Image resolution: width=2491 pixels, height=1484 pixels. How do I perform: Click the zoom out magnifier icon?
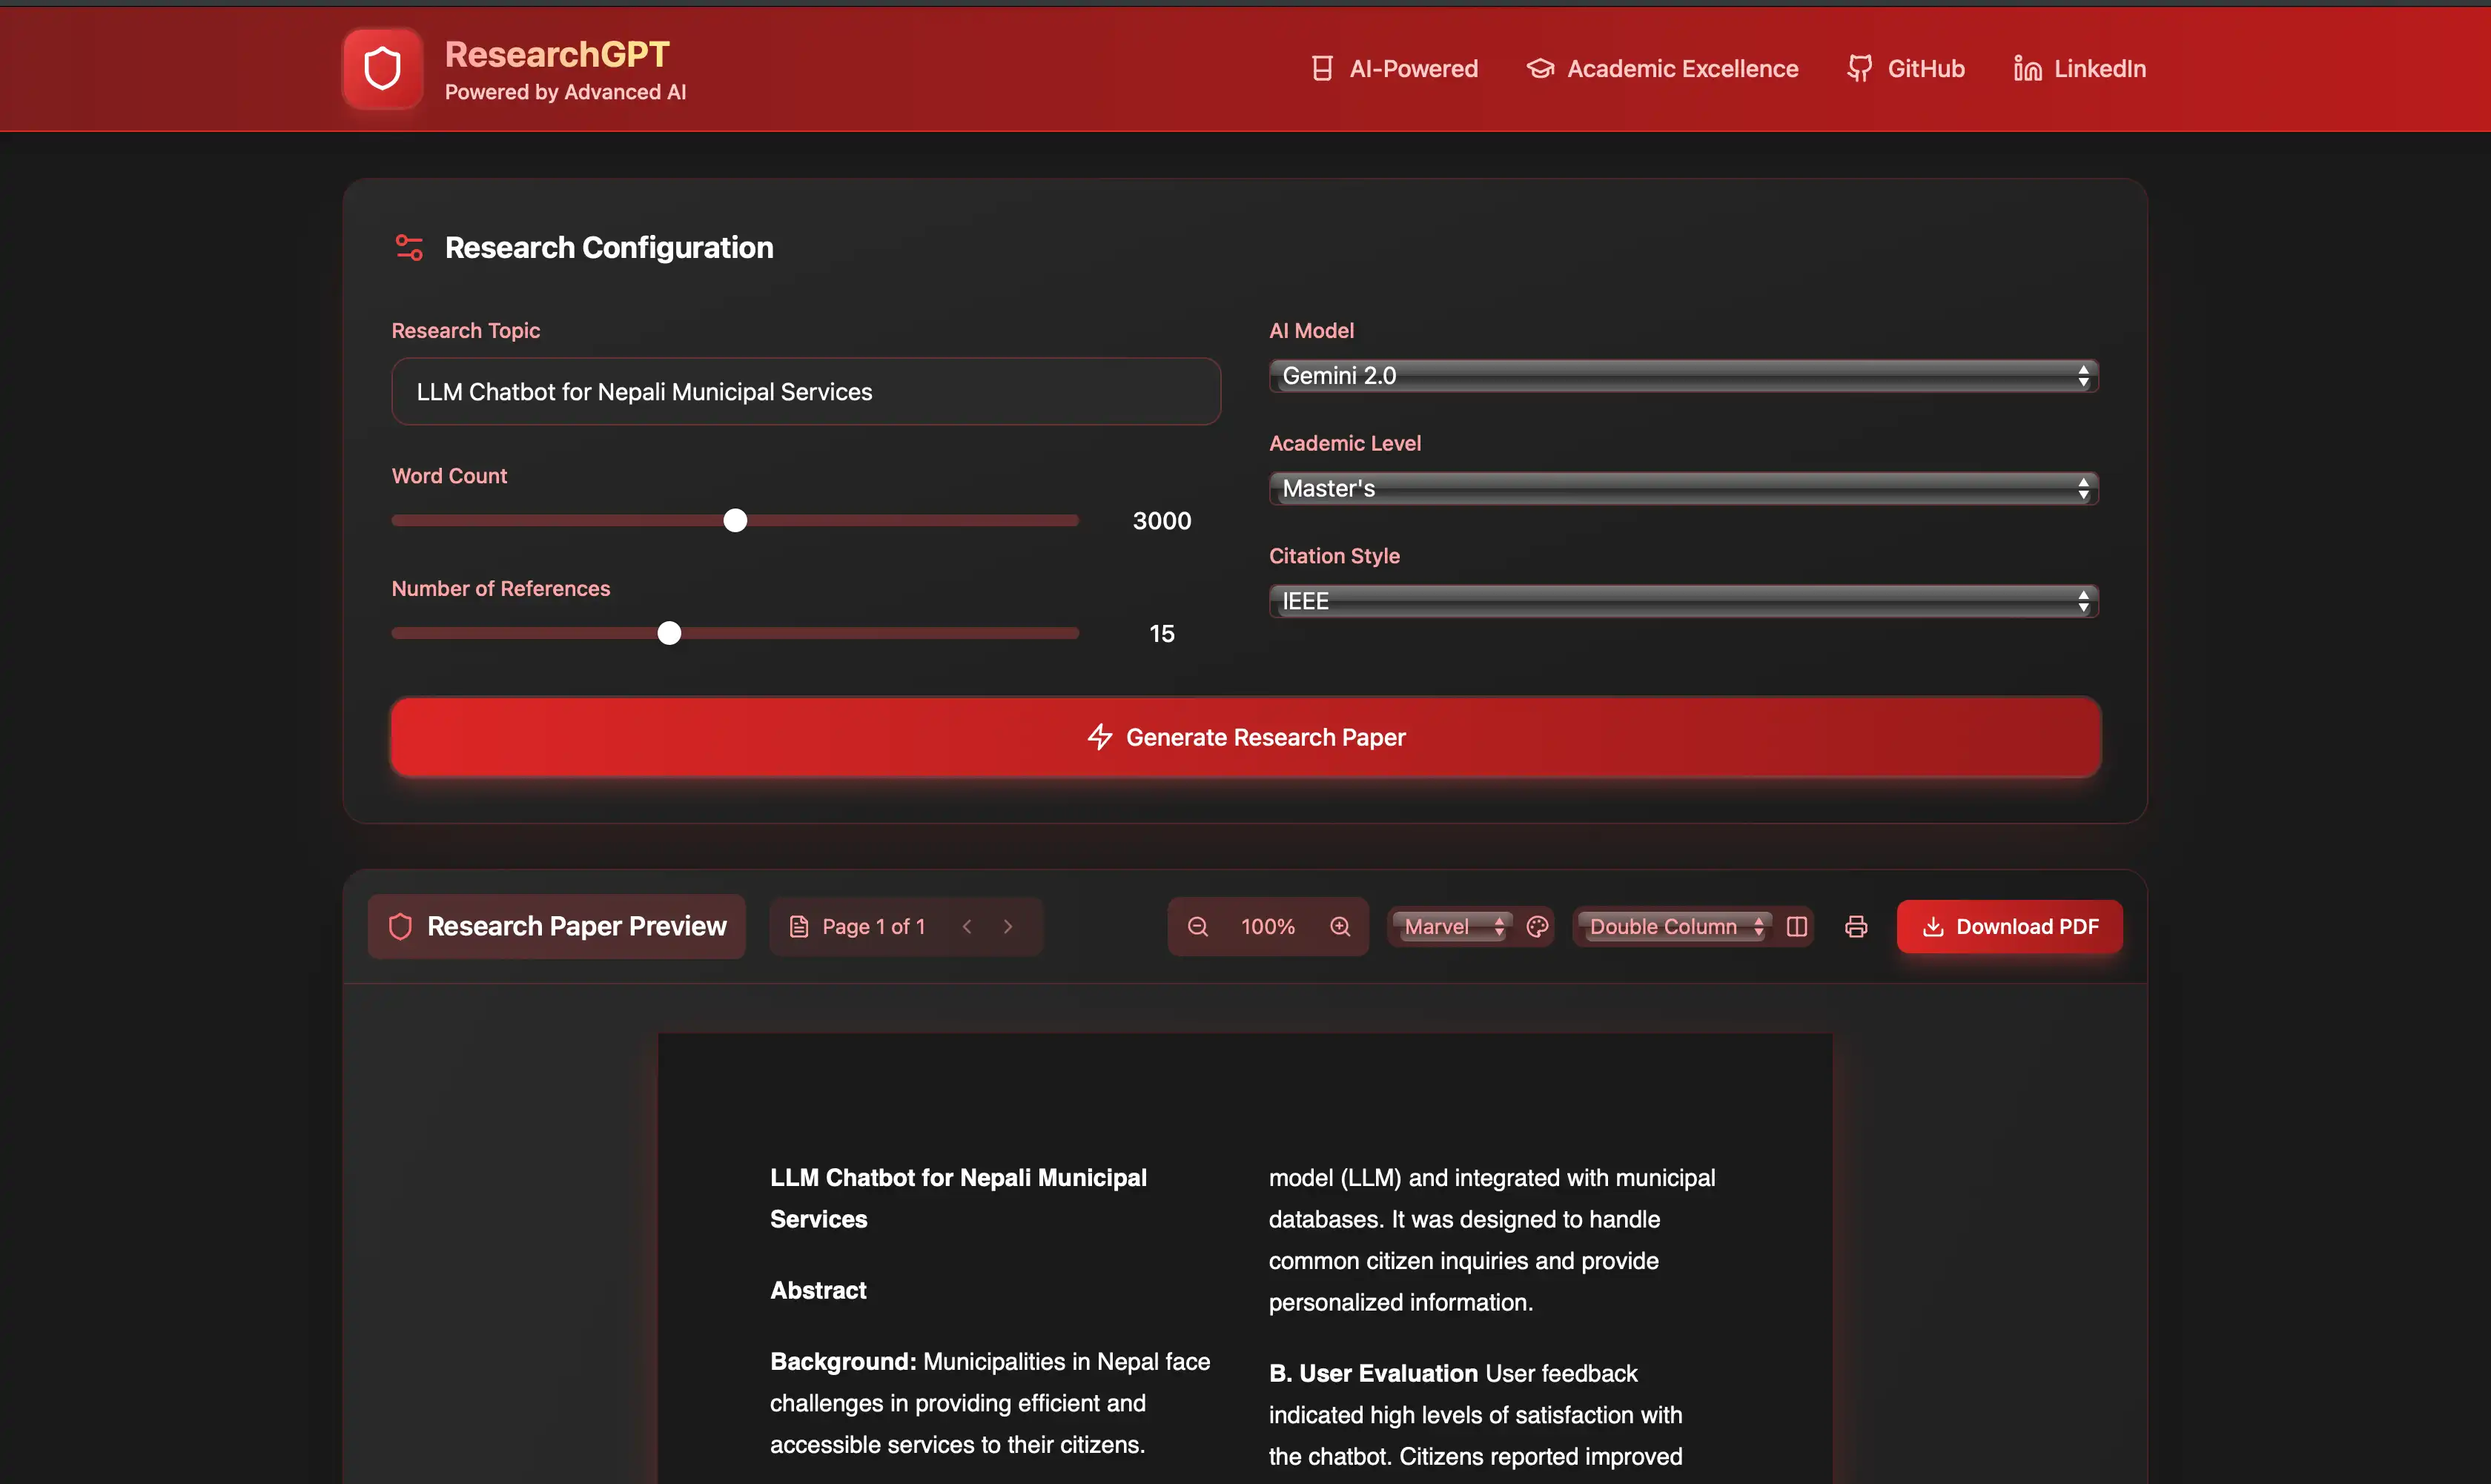1197,927
